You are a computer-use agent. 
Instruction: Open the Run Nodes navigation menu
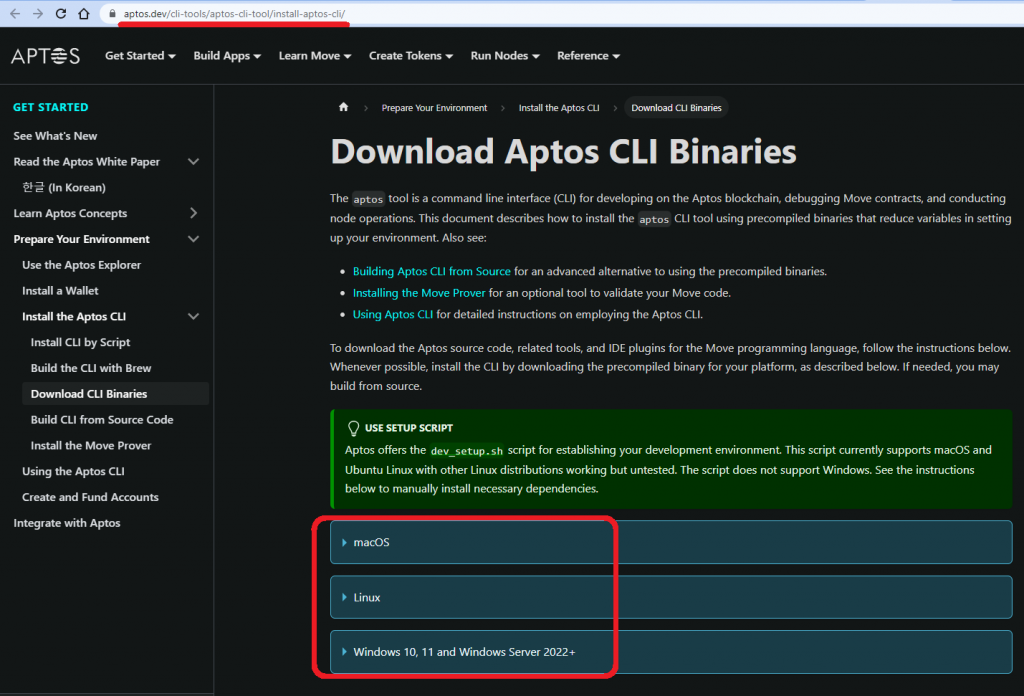[x=505, y=56]
